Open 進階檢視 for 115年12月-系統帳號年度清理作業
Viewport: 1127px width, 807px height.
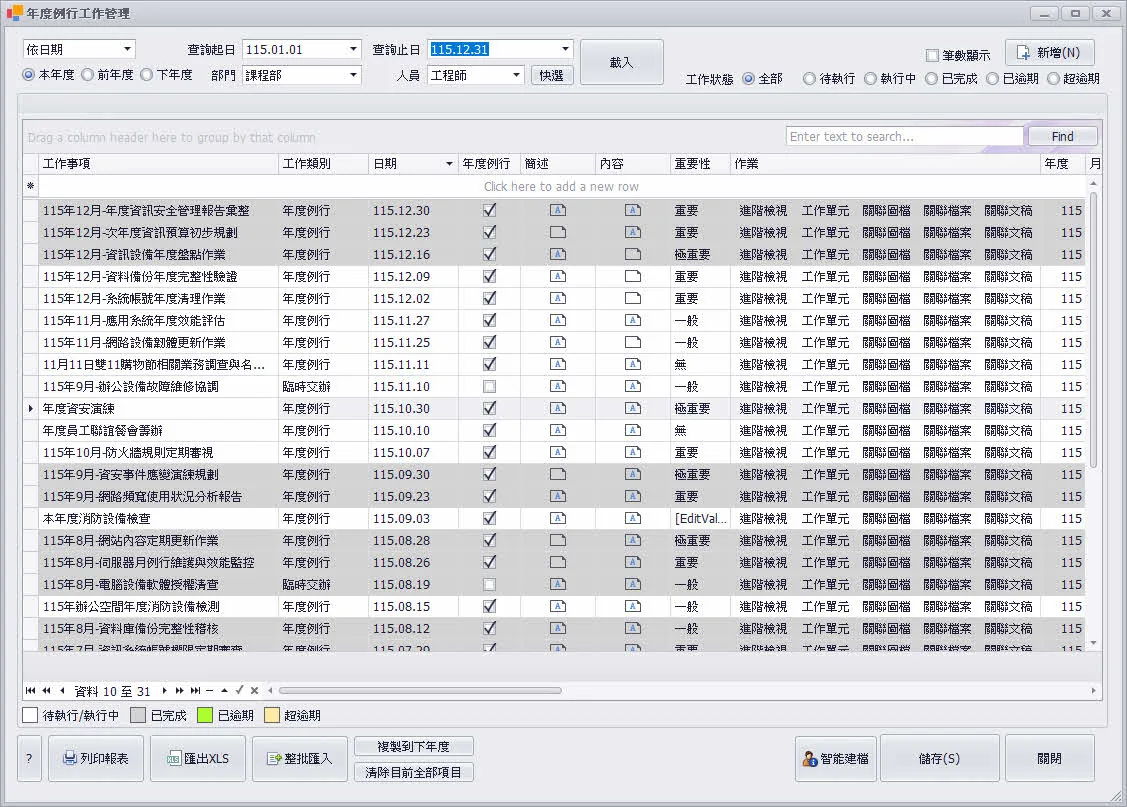coord(763,298)
